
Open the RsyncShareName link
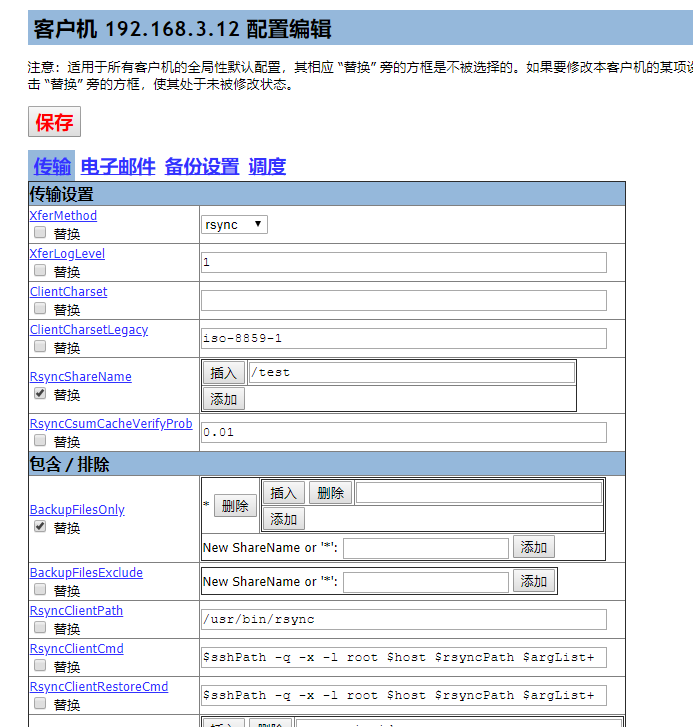point(81,376)
